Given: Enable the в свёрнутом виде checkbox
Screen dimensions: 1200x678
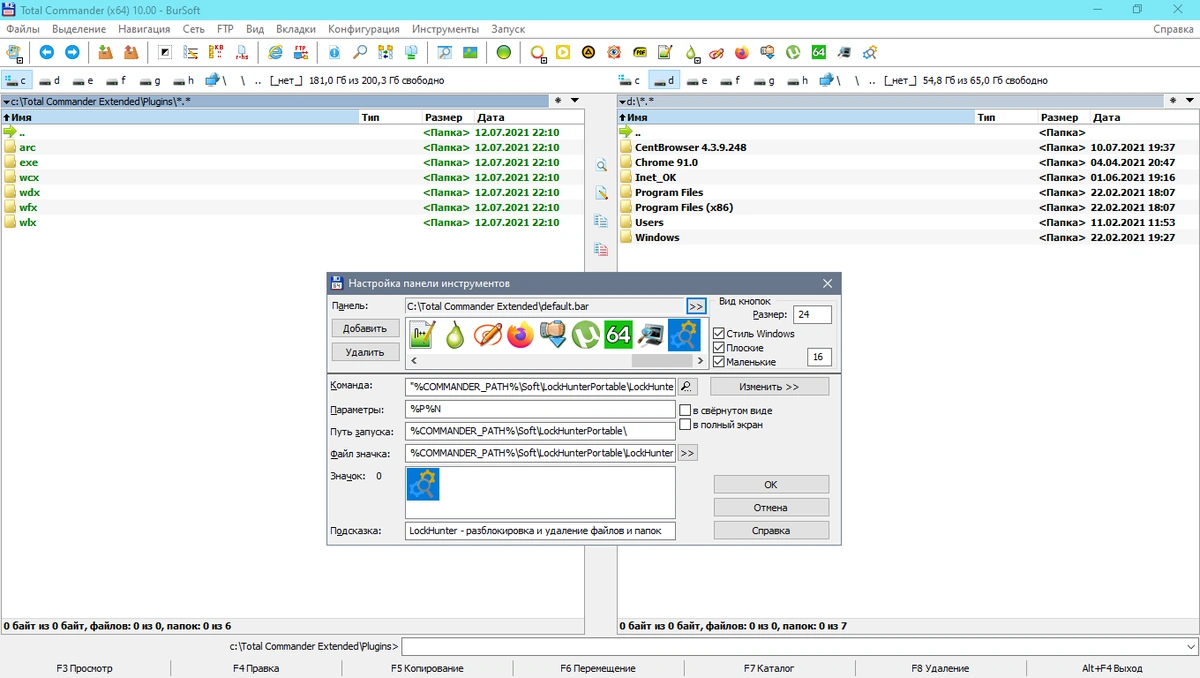Looking at the screenshot, I should (685, 410).
